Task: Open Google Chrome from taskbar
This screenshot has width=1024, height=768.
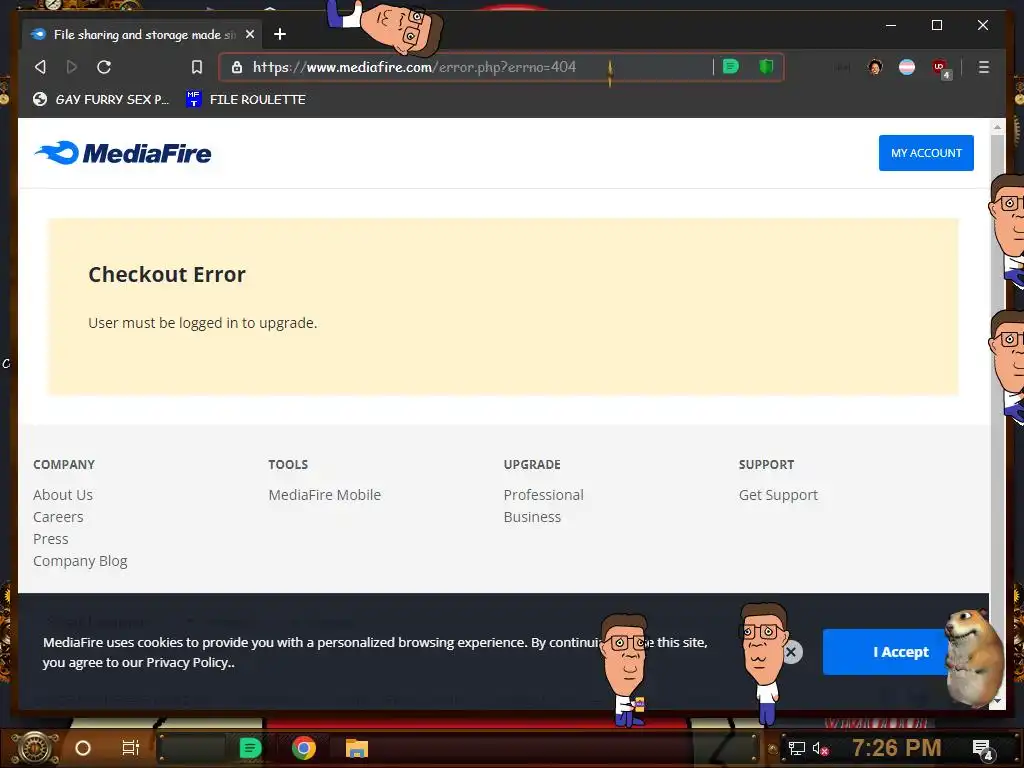Action: (x=304, y=748)
